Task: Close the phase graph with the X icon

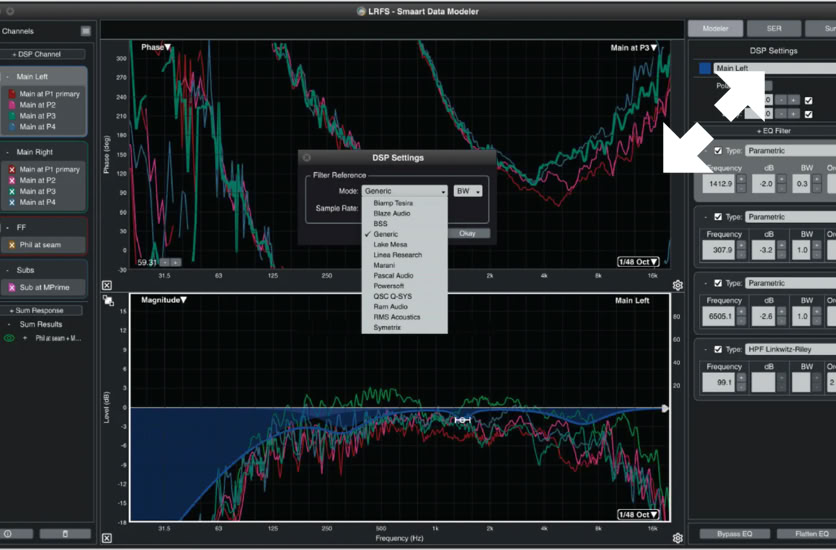Action: coord(107,285)
